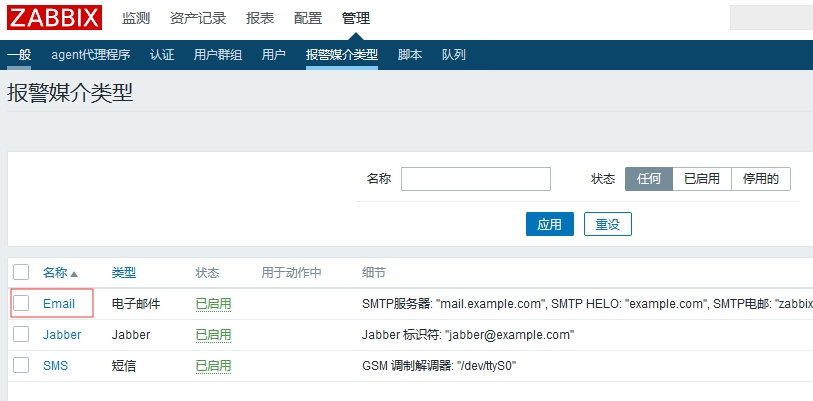Viewport: 813px width, 401px height.
Task: Click the ZABBIX logo
Action: click(x=54, y=18)
